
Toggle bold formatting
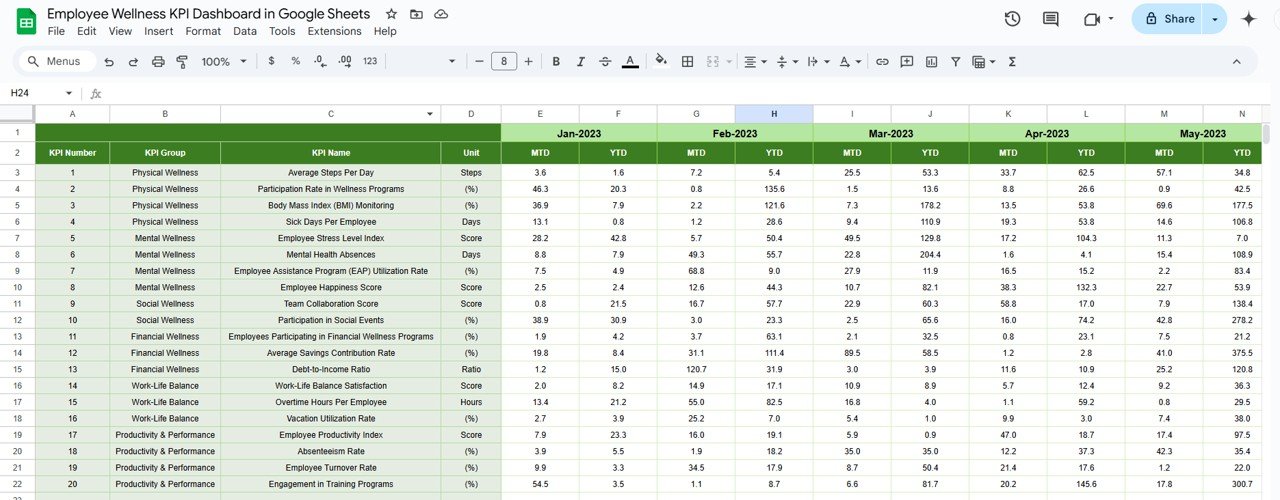[557, 62]
